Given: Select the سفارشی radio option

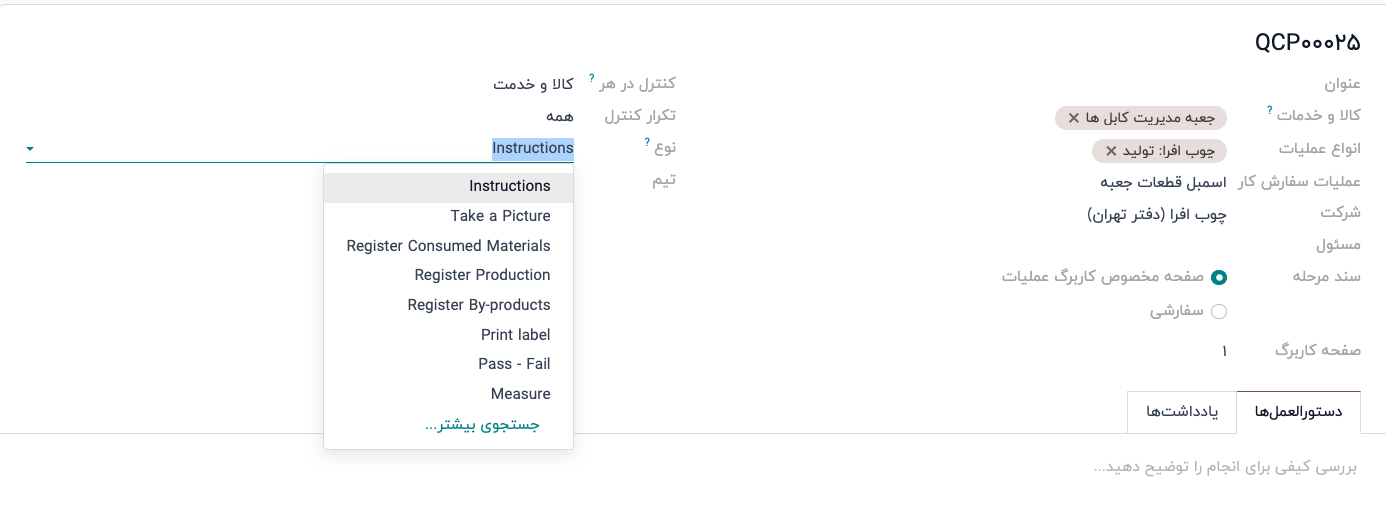Looking at the screenshot, I should [x=1219, y=312].
